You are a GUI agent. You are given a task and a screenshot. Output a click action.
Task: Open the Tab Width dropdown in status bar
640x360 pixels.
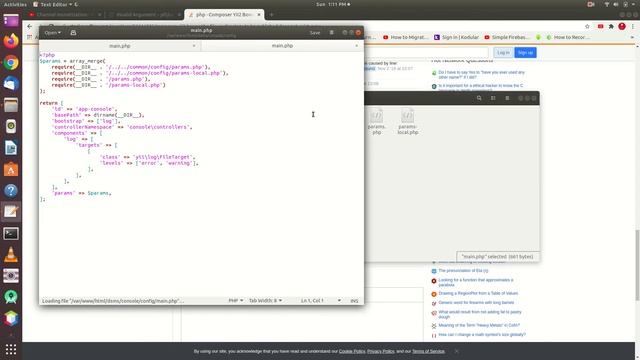[x=265, y=301]
